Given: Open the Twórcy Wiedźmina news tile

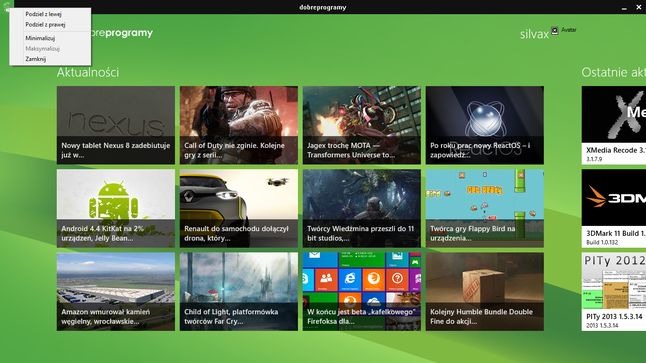Looking at the screenshot, I should point(362,208).
